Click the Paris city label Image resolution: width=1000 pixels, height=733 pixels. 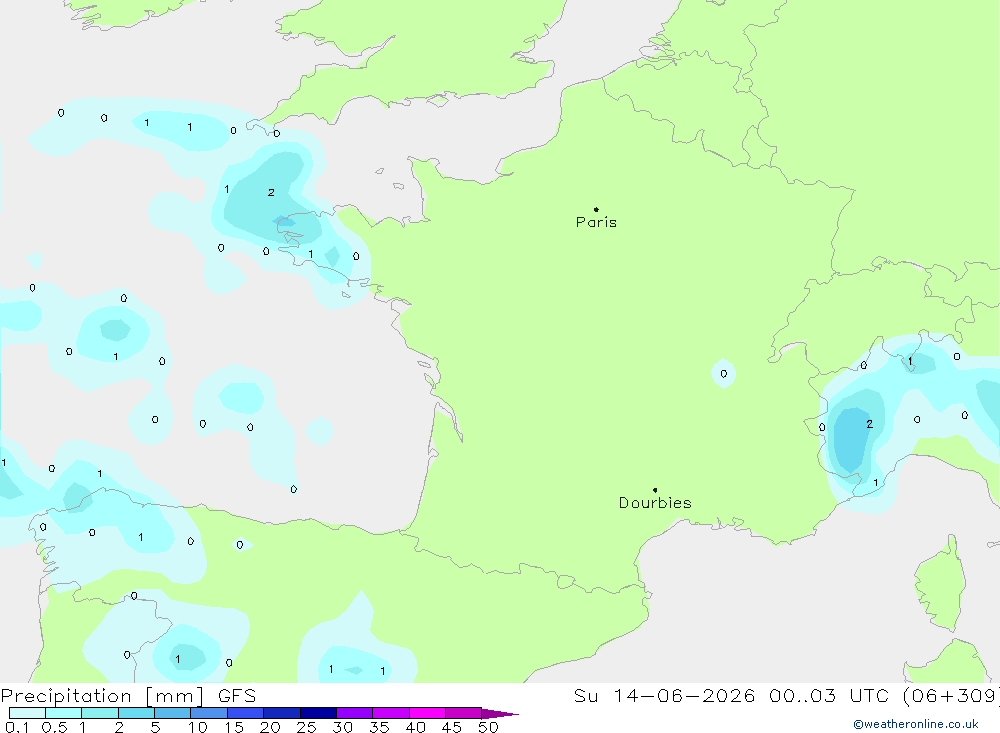coord(596,222)
